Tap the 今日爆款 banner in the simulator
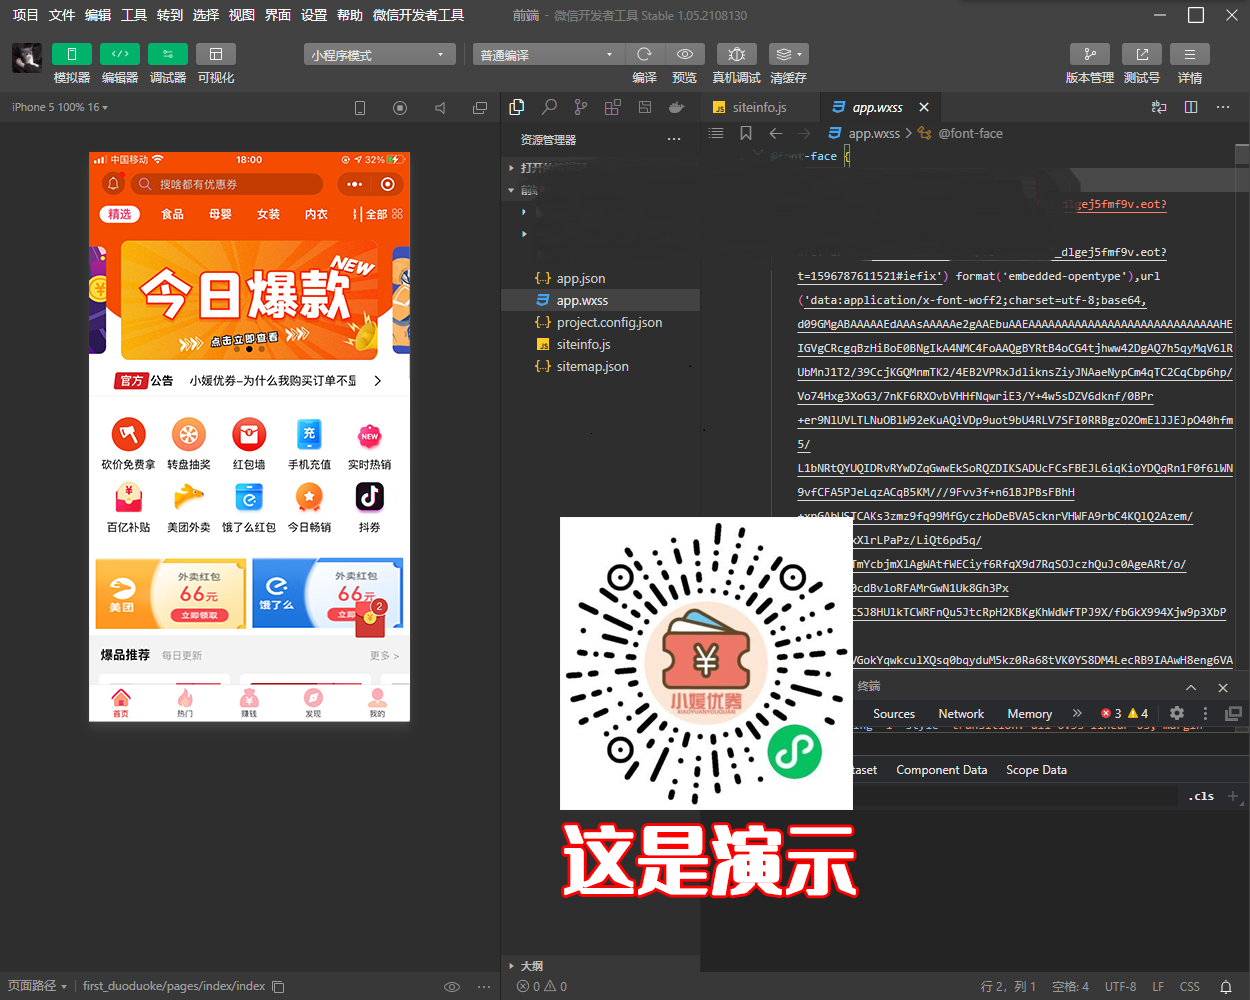1250x1000 pixels. pos(249,298)
